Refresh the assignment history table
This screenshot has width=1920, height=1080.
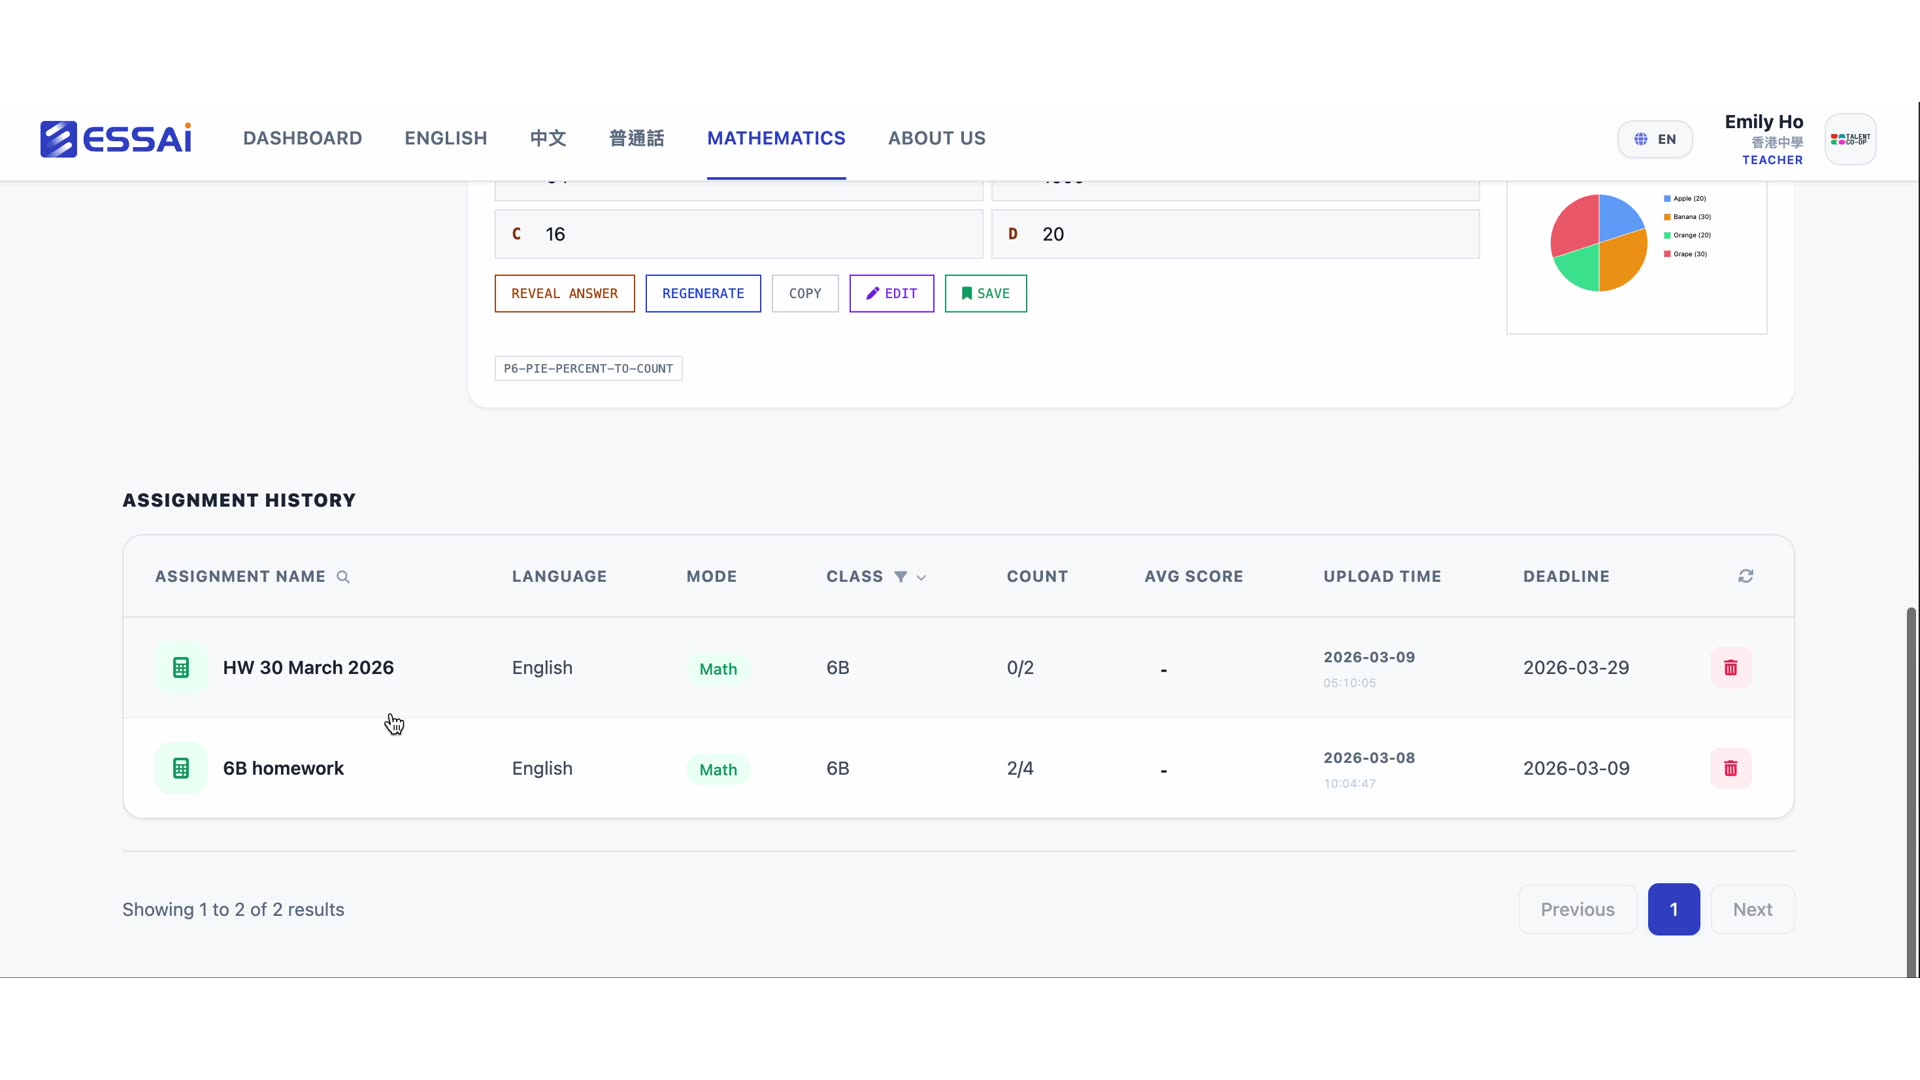[1745, 576]
